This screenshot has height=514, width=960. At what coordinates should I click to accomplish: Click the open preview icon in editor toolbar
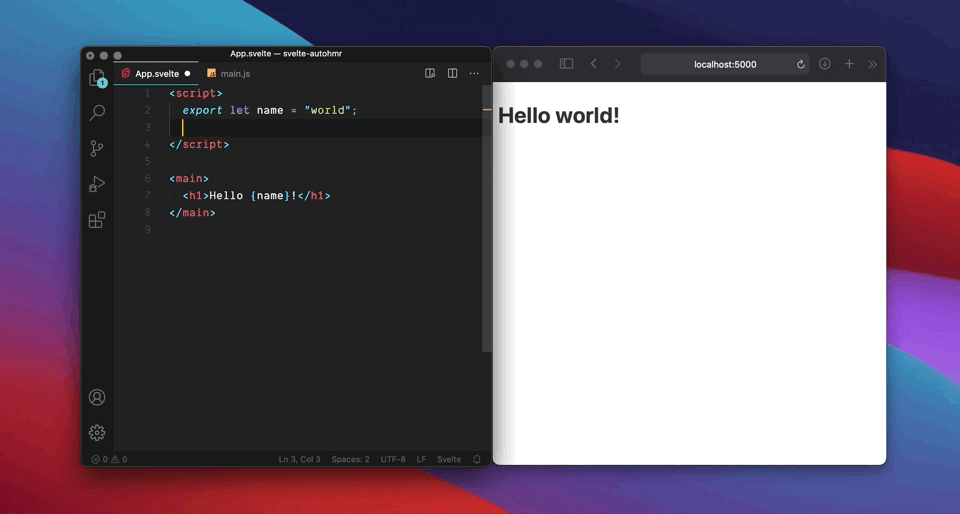point(430,73)
